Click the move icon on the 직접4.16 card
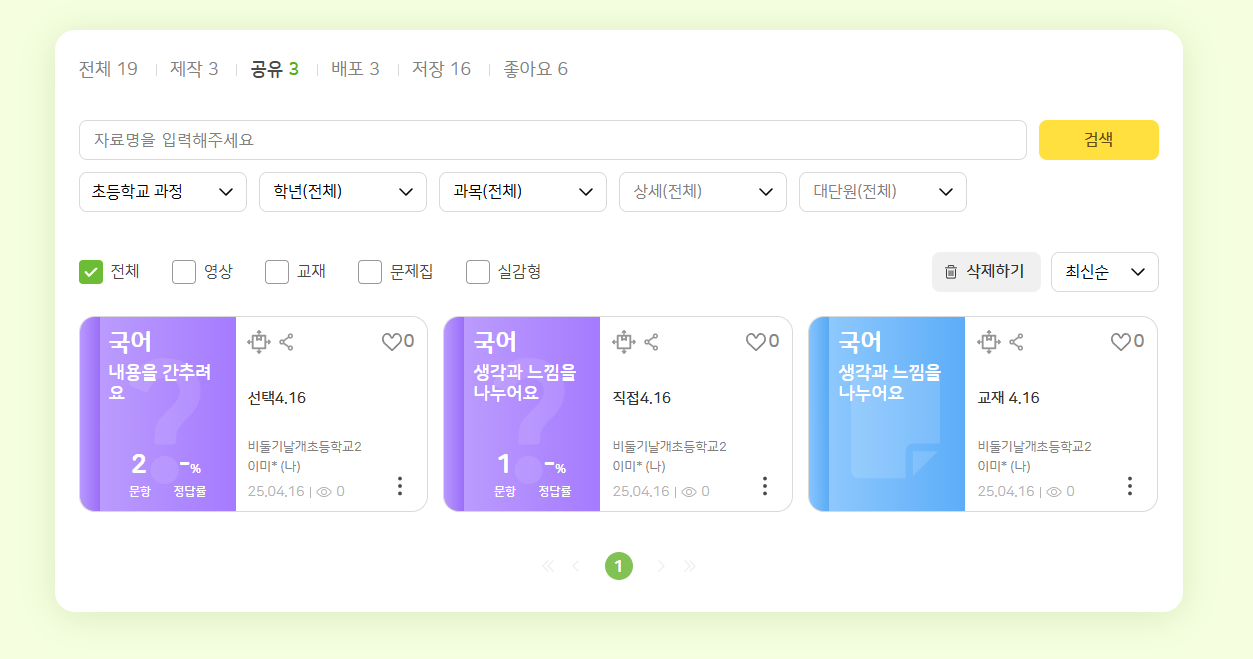The image size is (1253, 659). (x=624, y=342)
